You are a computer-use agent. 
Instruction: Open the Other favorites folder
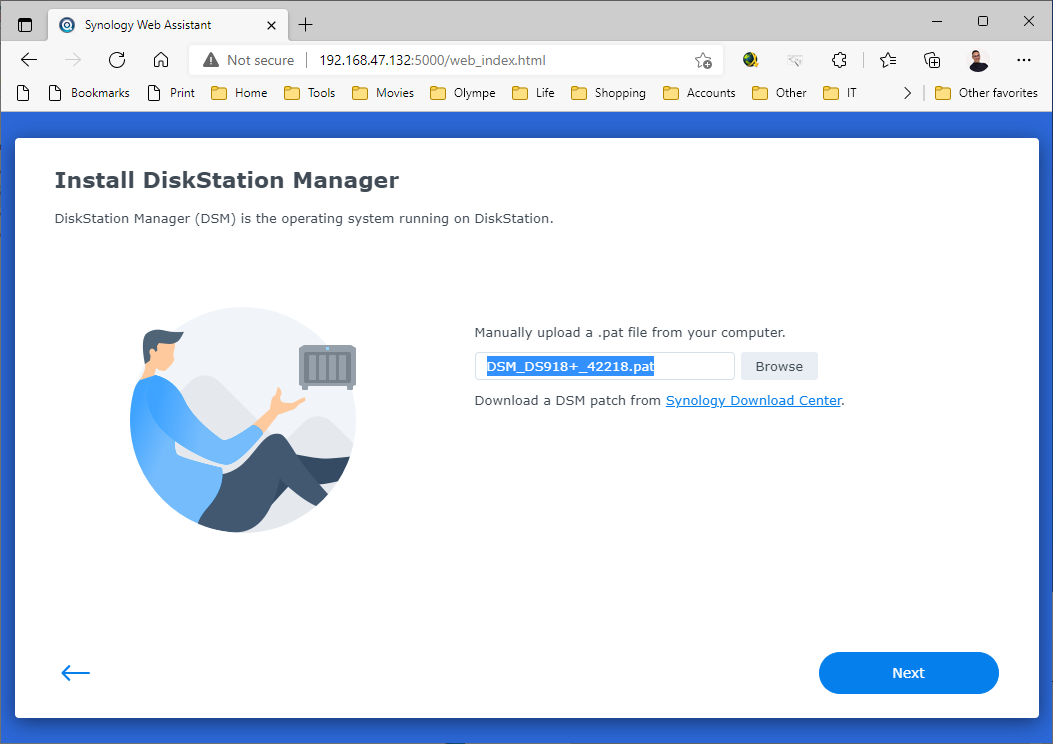point(987,93)
